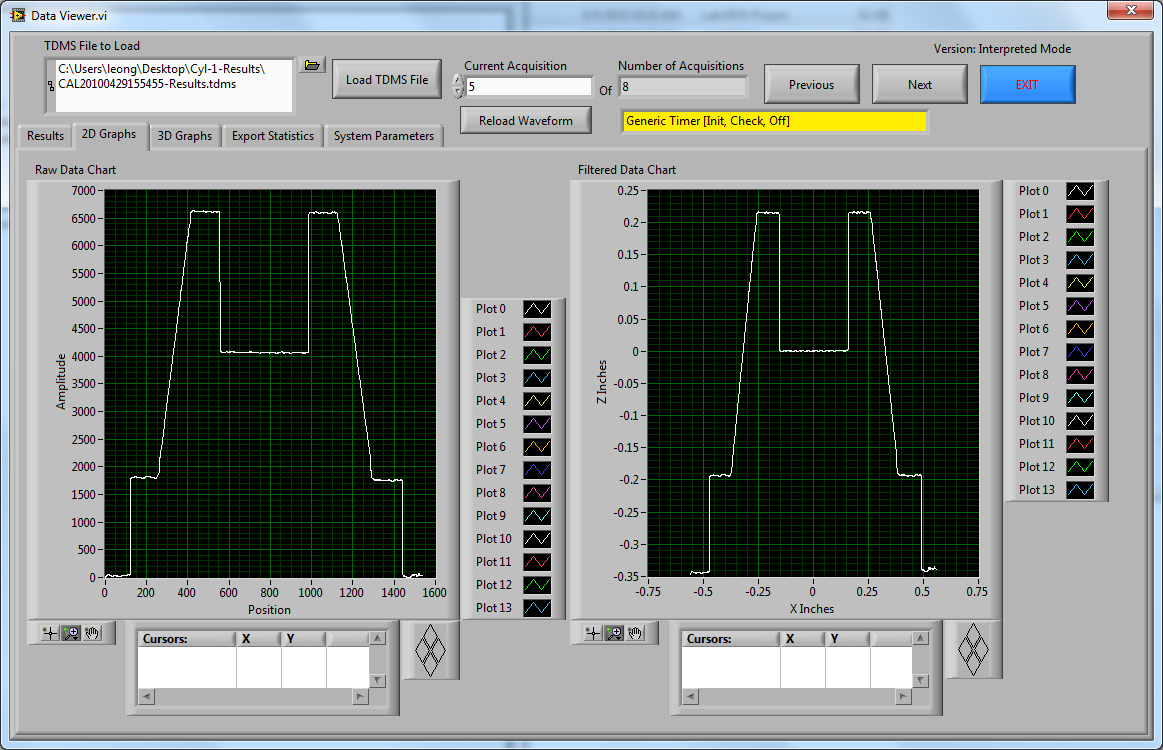Click X column header in Filtered Data cursor table
This screenshot has width=1163, height=750.
803,639
